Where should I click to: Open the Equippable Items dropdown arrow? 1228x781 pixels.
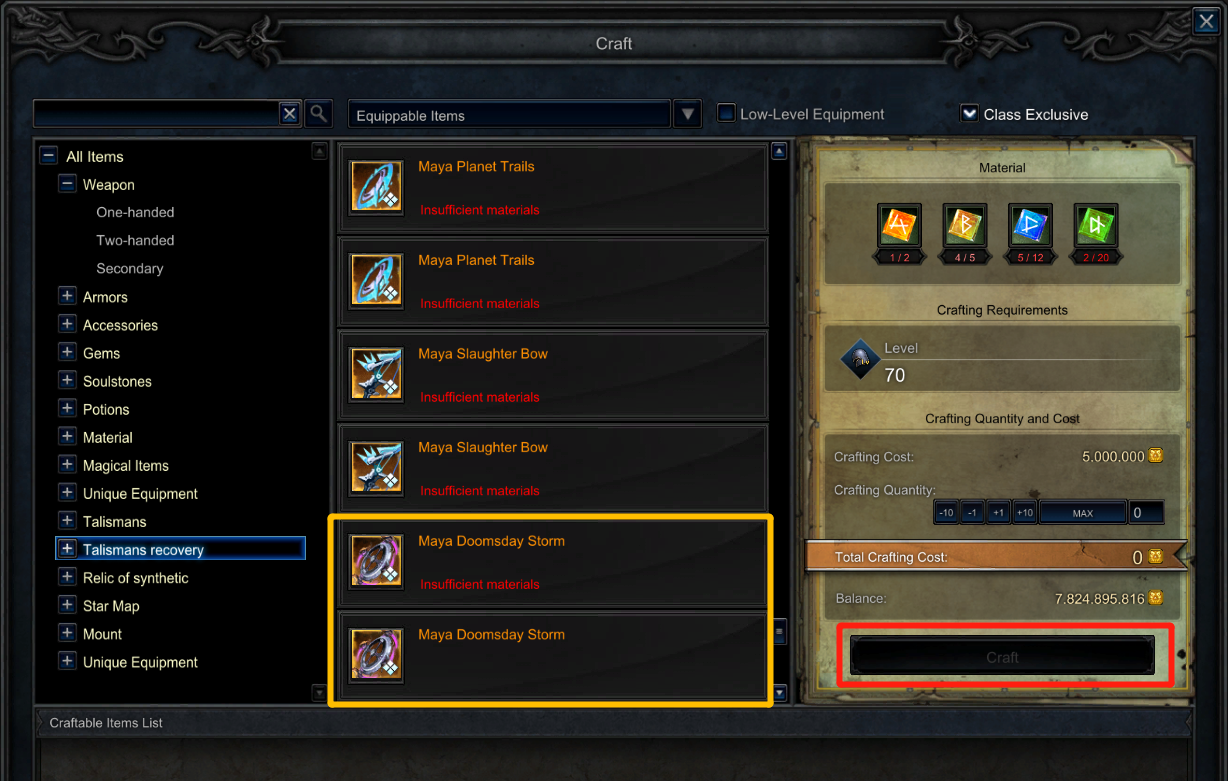pos(687,114)
